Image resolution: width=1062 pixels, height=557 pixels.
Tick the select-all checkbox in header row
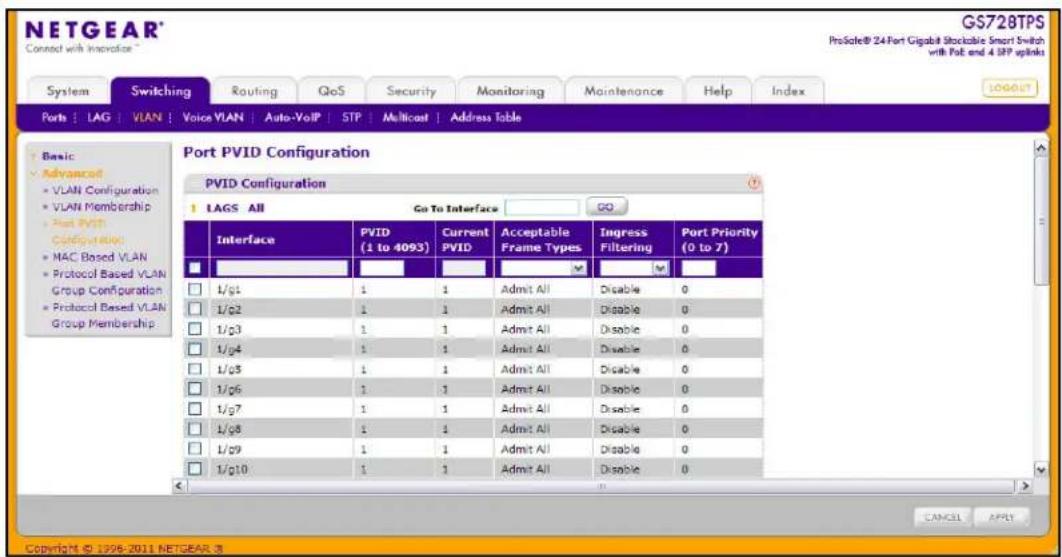(x=195, y=268)
